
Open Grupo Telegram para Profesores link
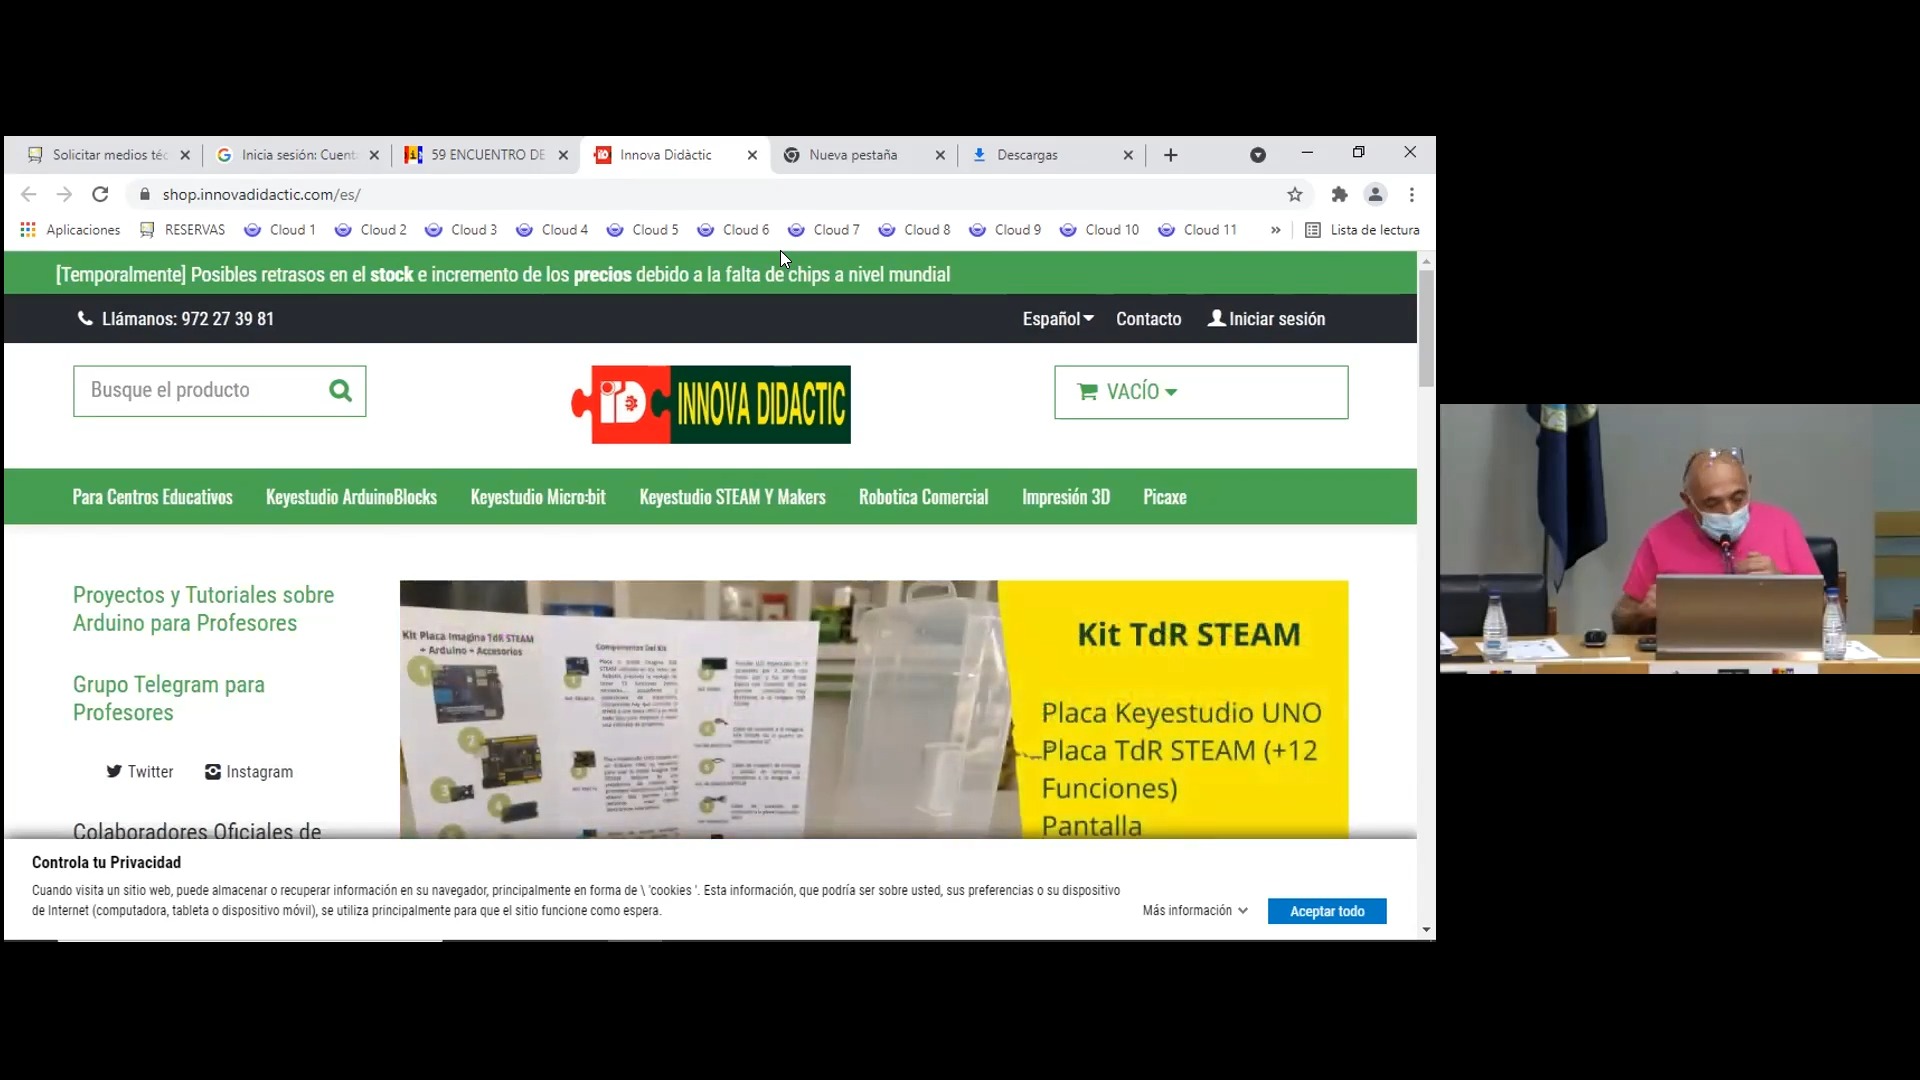click(x=169, y=699)
